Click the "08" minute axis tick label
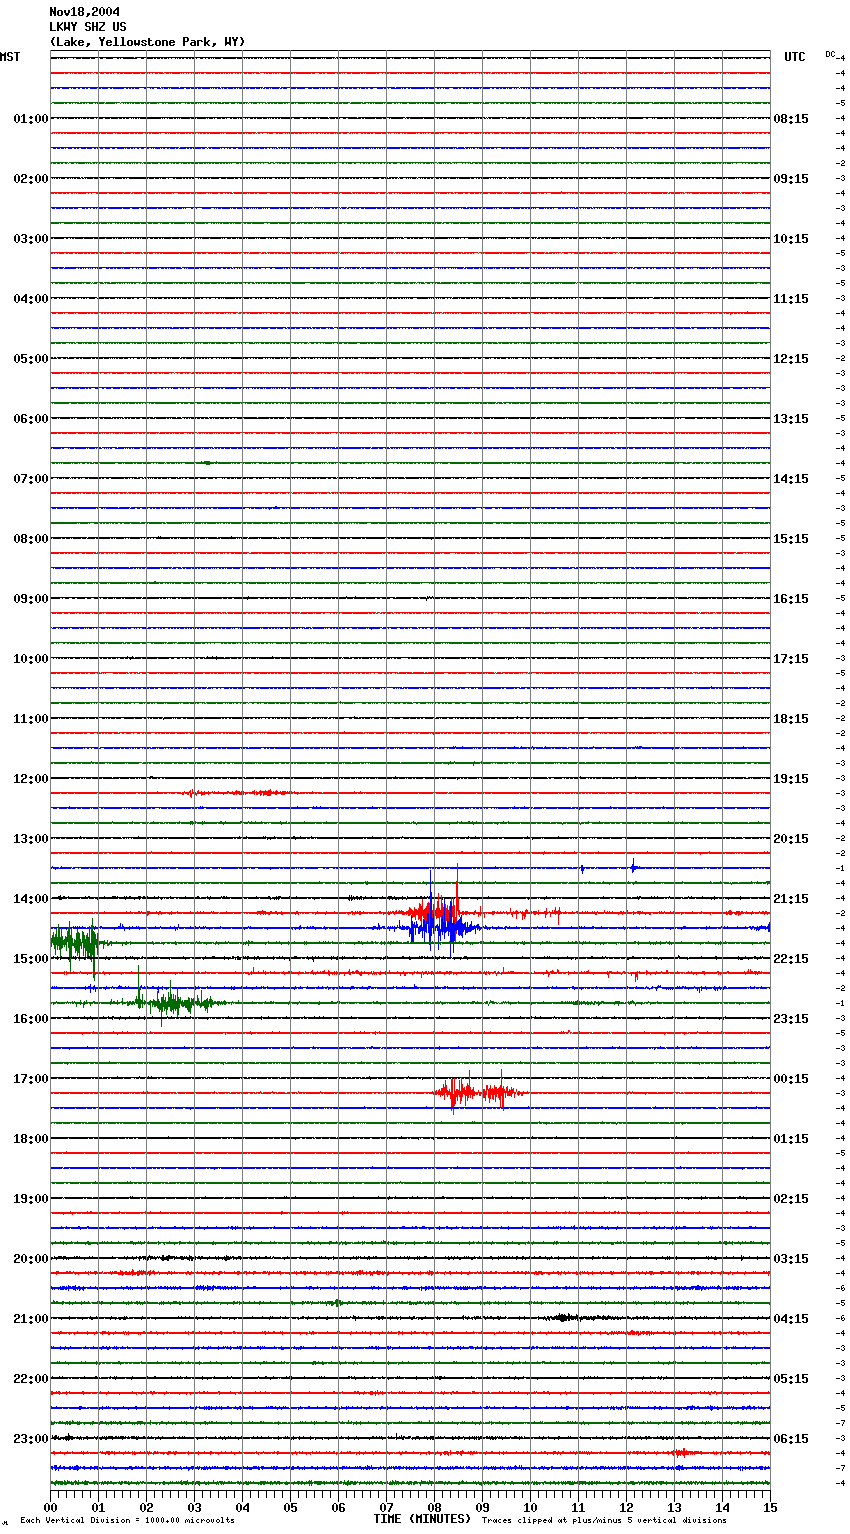Viewport: 850px width, 1534px height. coord(434,1507)
